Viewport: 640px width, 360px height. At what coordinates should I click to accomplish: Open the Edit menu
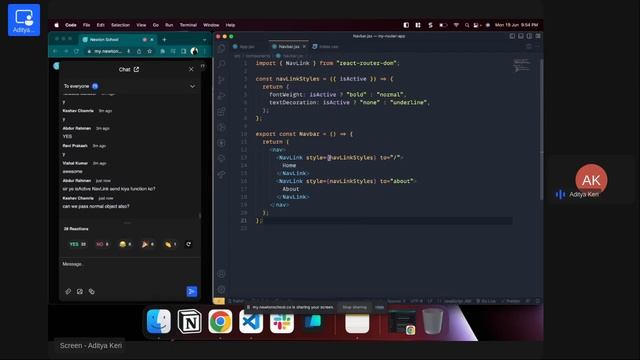pyautogui.click(x=100, y=25)
